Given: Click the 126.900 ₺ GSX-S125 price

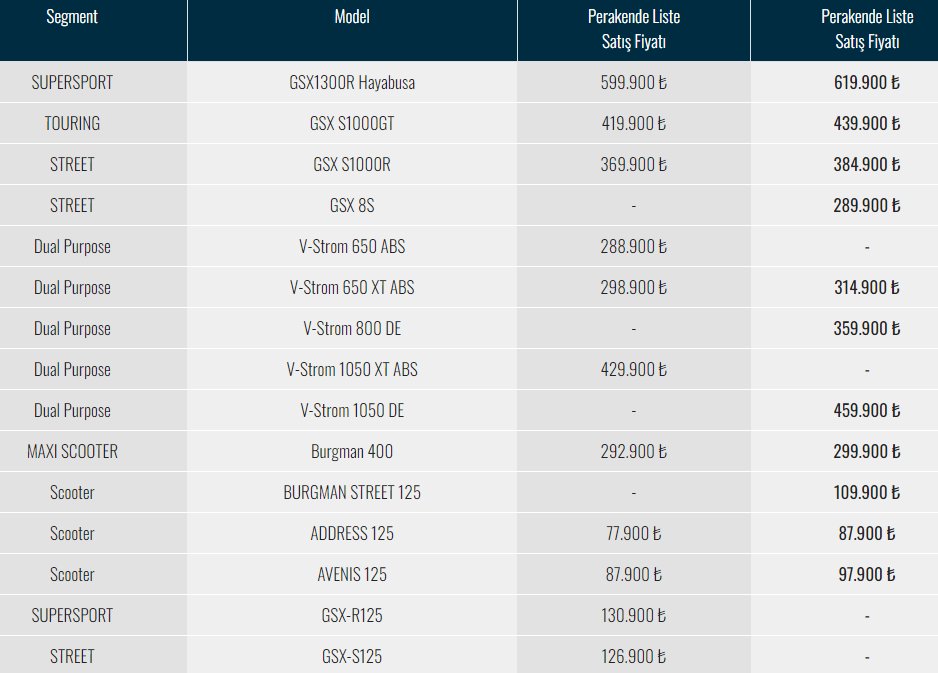Looking at the screenshot, I should click(634, 657).
